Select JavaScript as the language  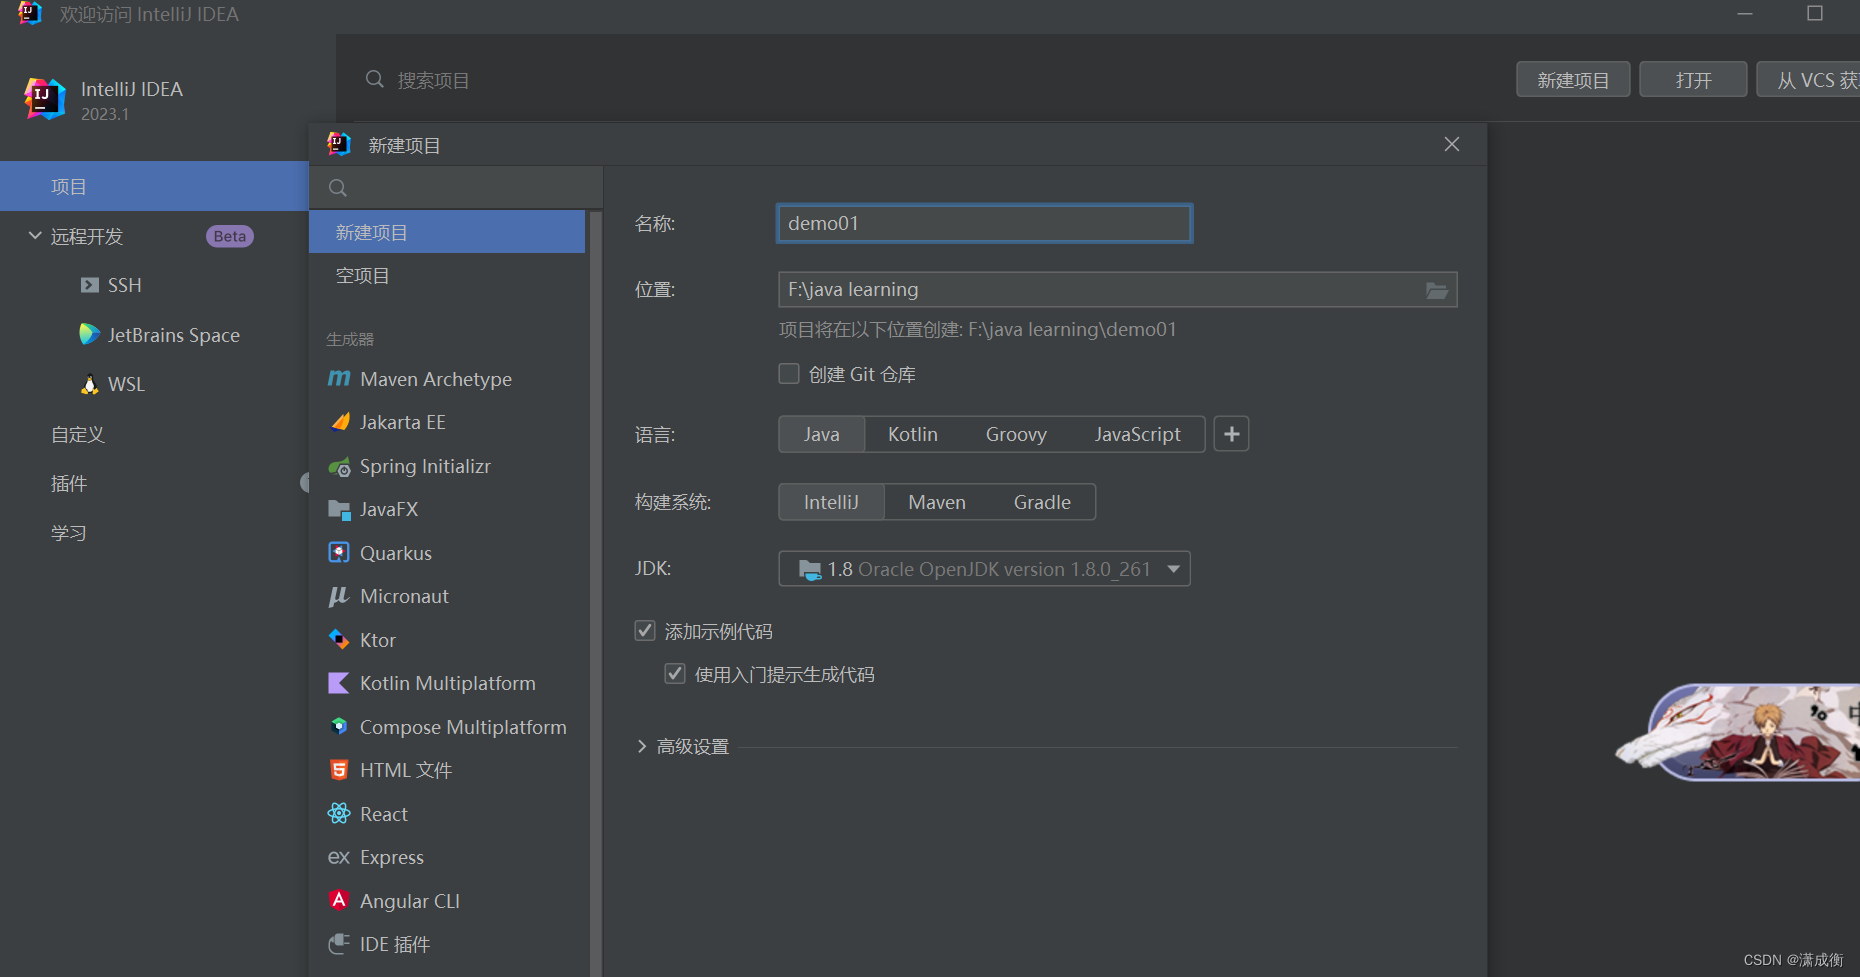coord(1137,434)
